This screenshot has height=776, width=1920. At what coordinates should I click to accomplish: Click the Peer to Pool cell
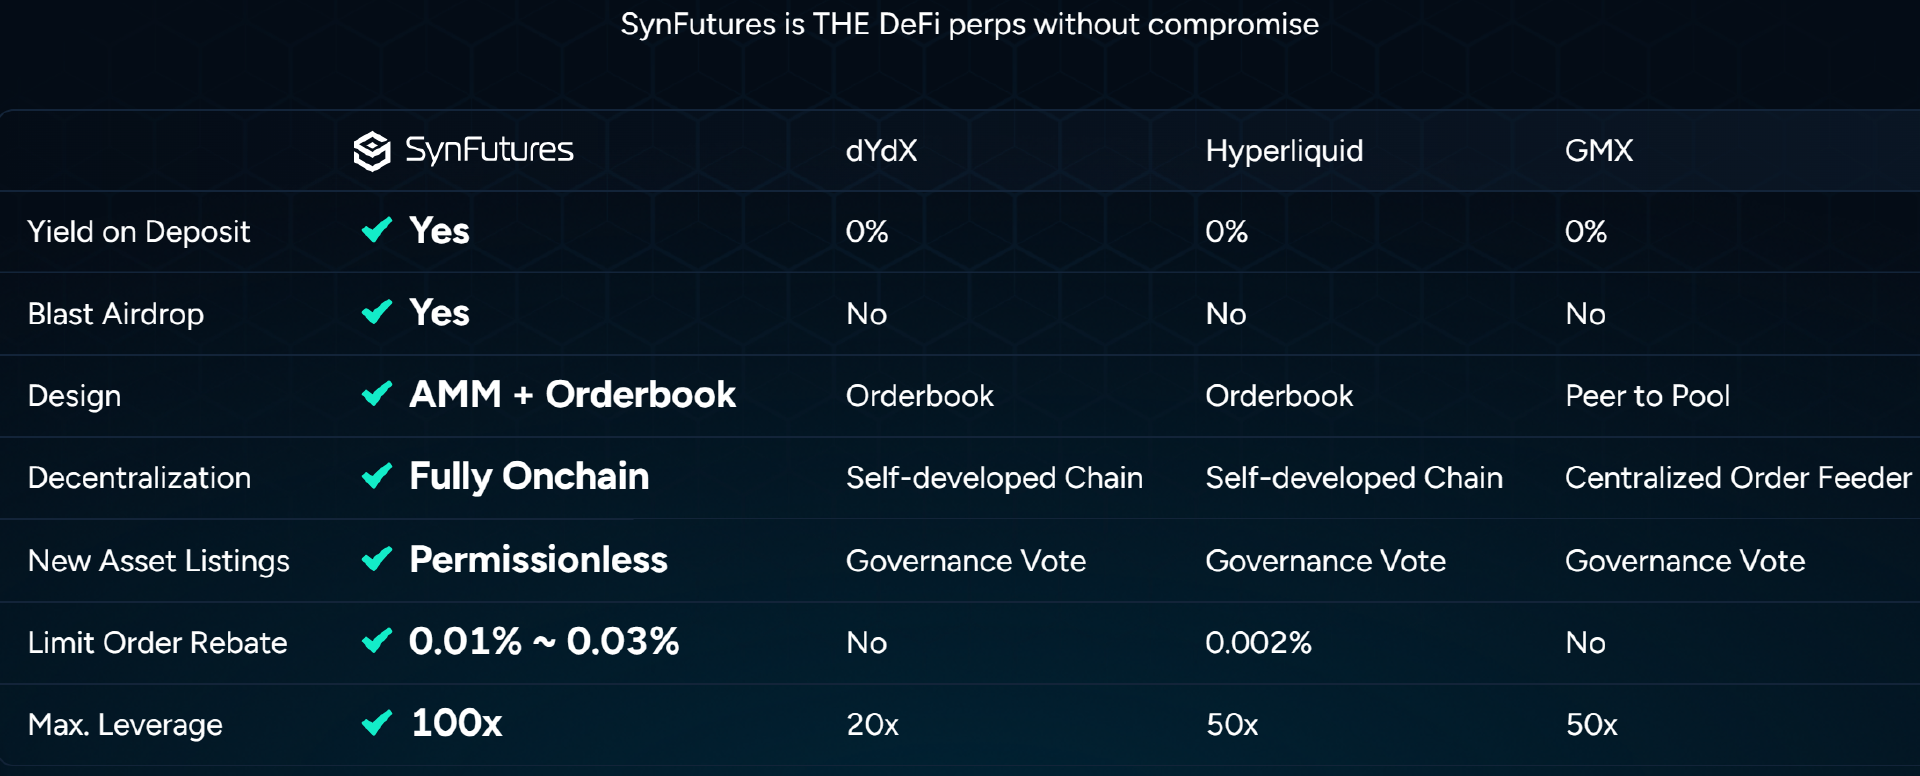[x=1647, y=396]
